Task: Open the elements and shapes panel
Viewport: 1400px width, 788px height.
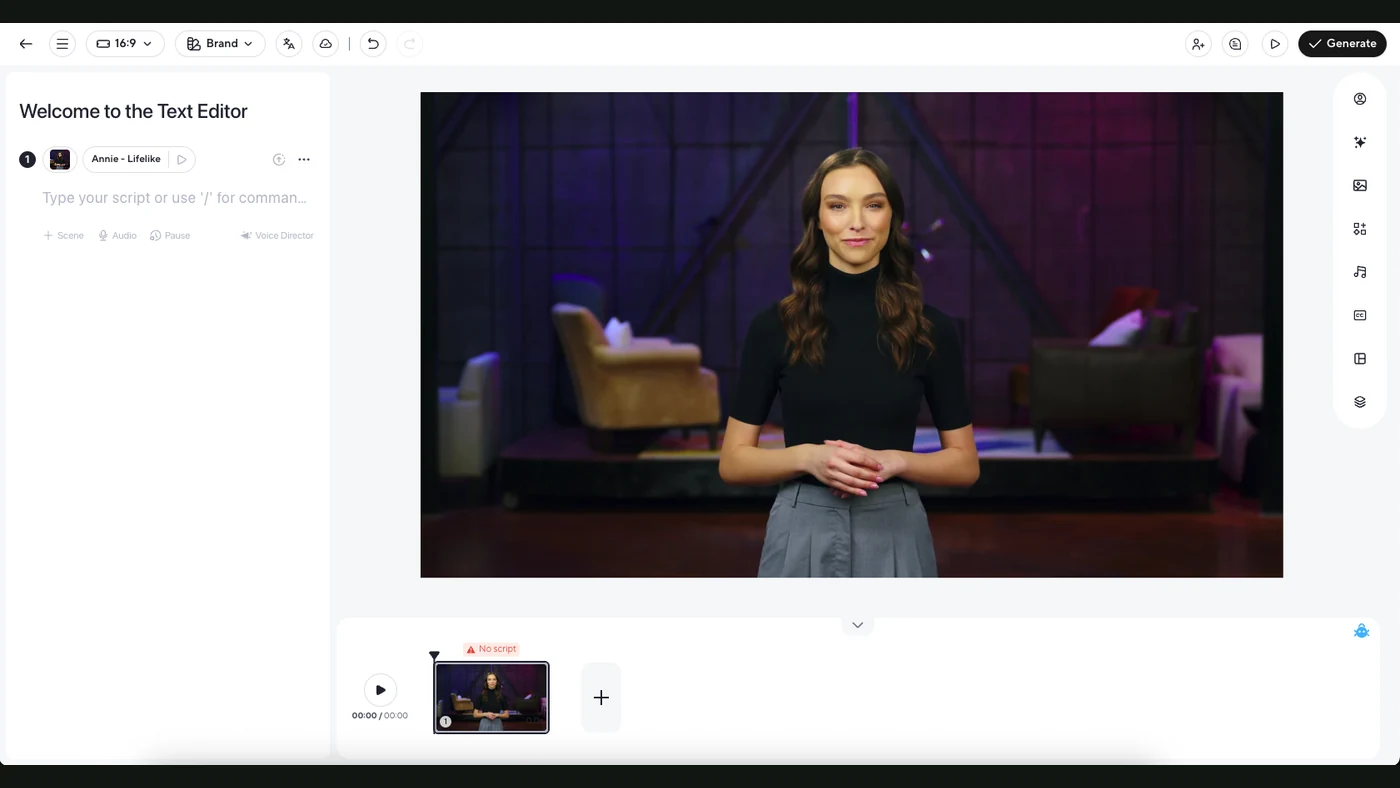Action: [1360, 229]
